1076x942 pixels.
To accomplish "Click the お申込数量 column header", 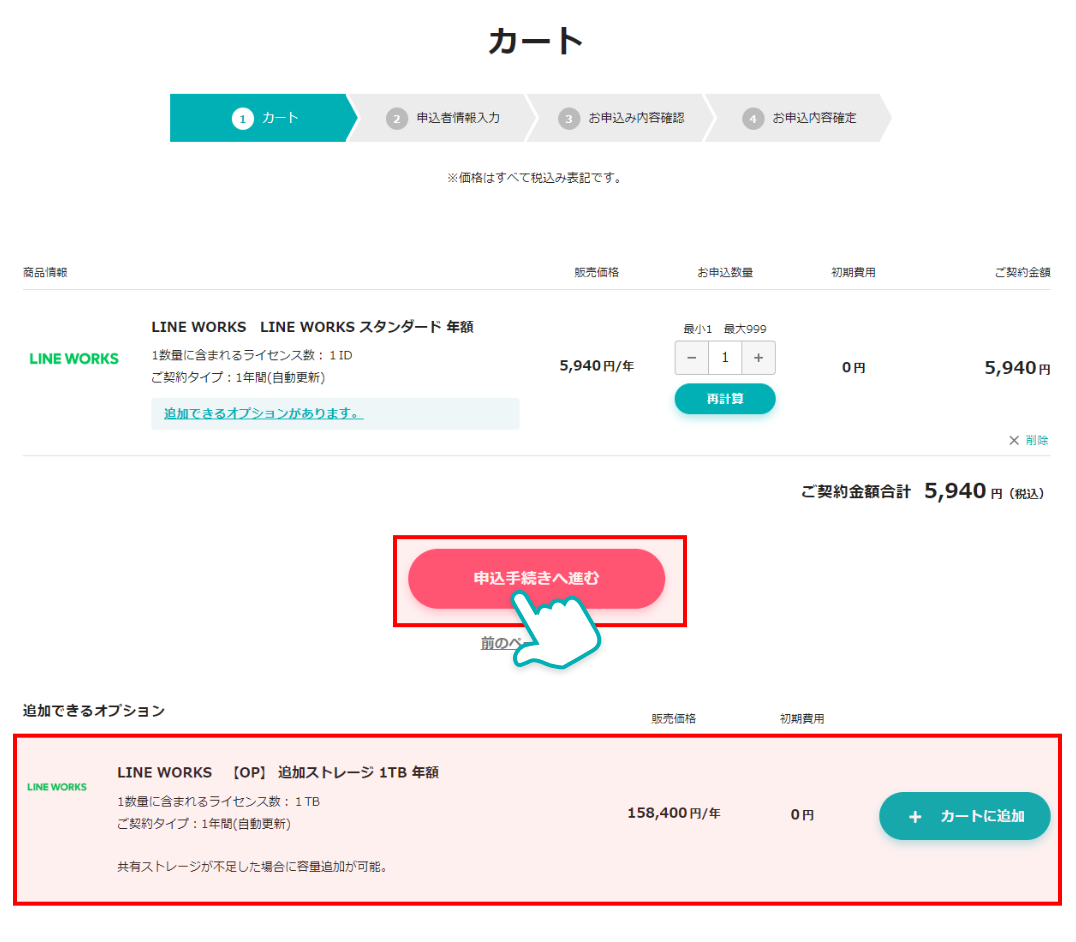I will coord(725,272).
